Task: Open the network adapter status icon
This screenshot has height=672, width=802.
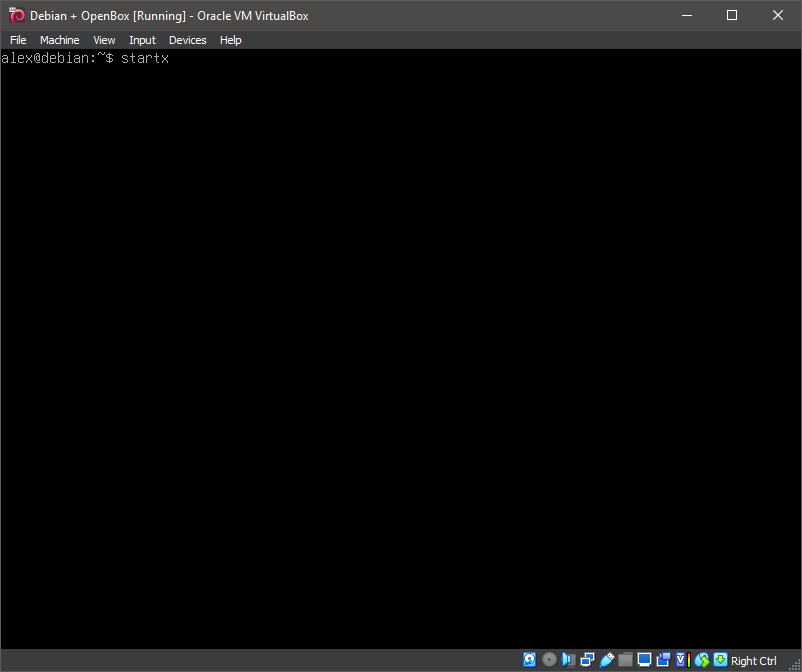Action: click(x=587, y=660)
